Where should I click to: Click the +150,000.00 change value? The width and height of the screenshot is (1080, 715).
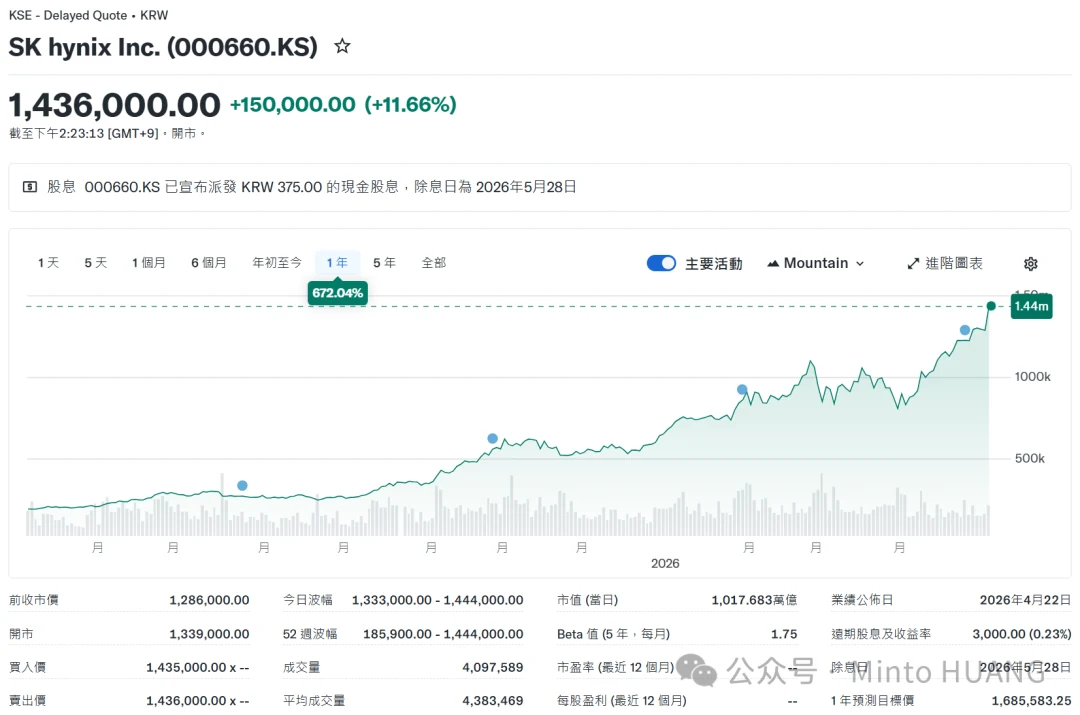(x=293, y=105)
